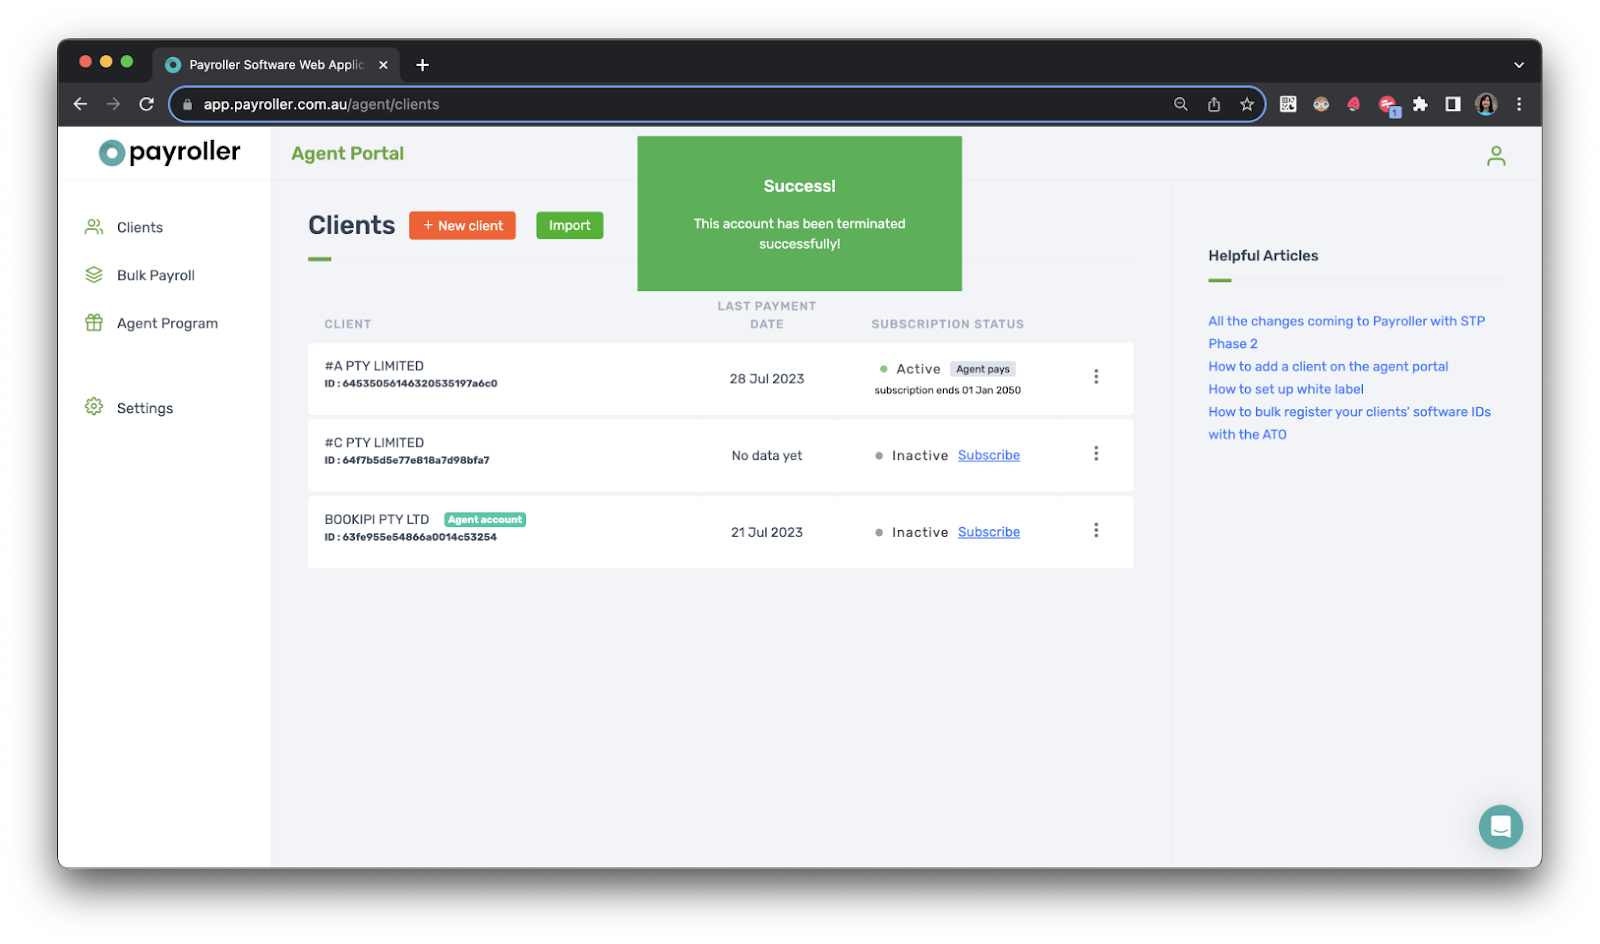Open the extensions puzzle icon
The image size is (1600, 944).
1420,104
